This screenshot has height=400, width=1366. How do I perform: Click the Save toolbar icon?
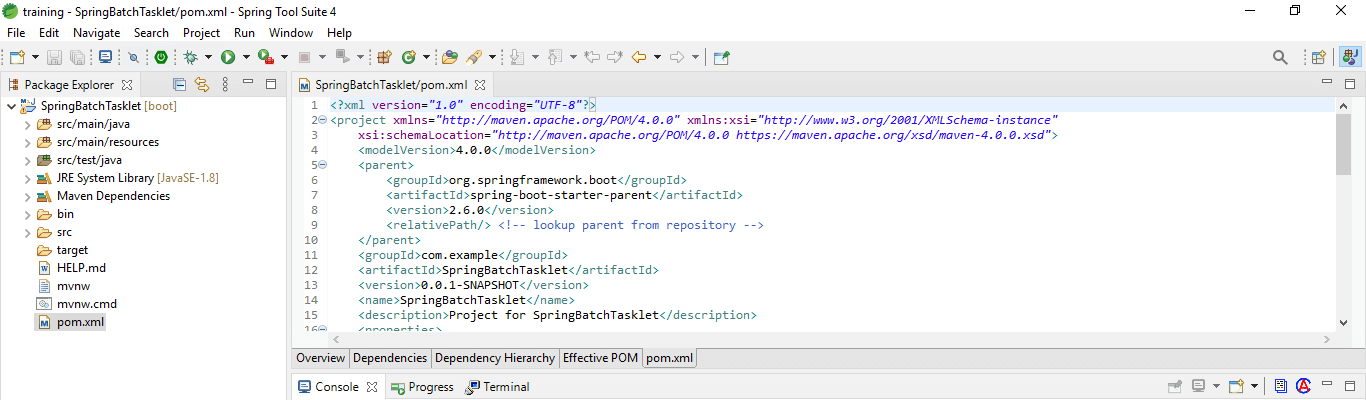pyautogui.click(x=55, y=58)
